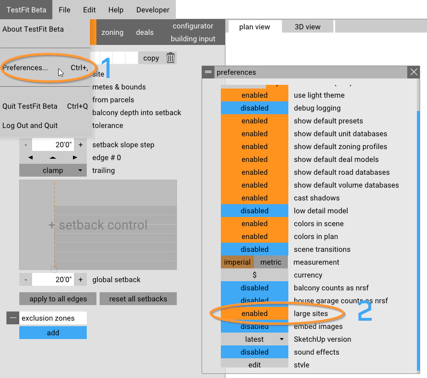Open the currency selector
Viewport: 427px width, 378px height.
[x=254, y=275]
